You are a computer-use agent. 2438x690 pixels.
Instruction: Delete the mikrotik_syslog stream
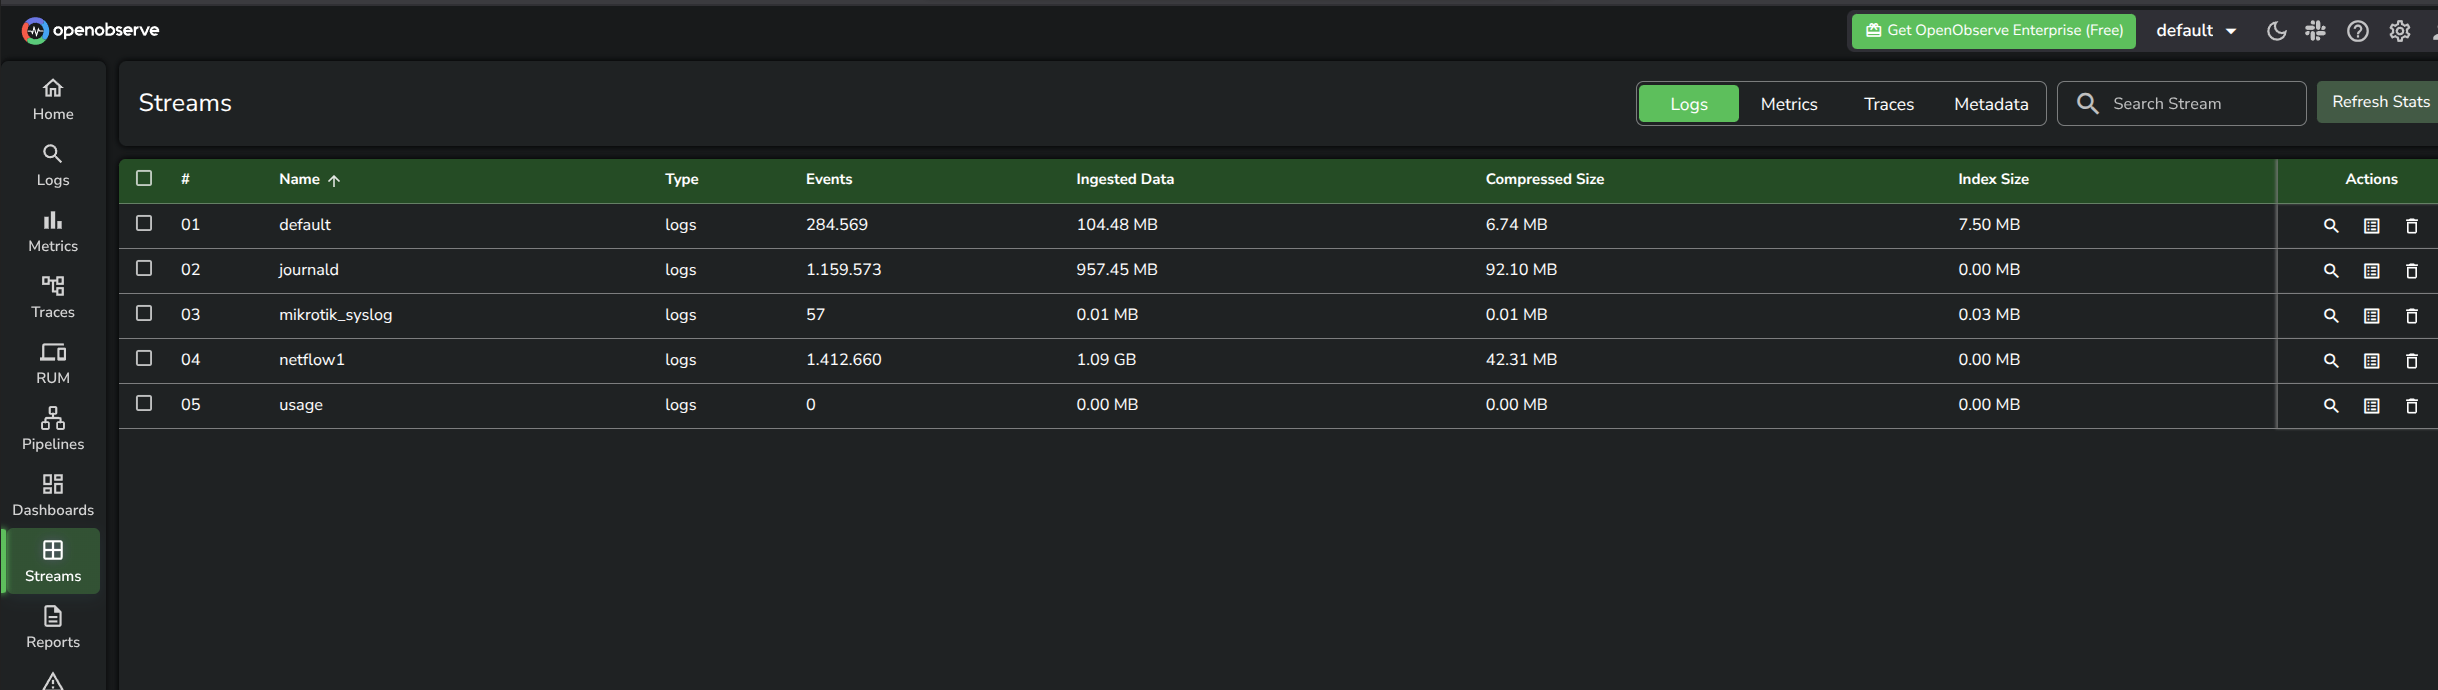click(2412, 316)
